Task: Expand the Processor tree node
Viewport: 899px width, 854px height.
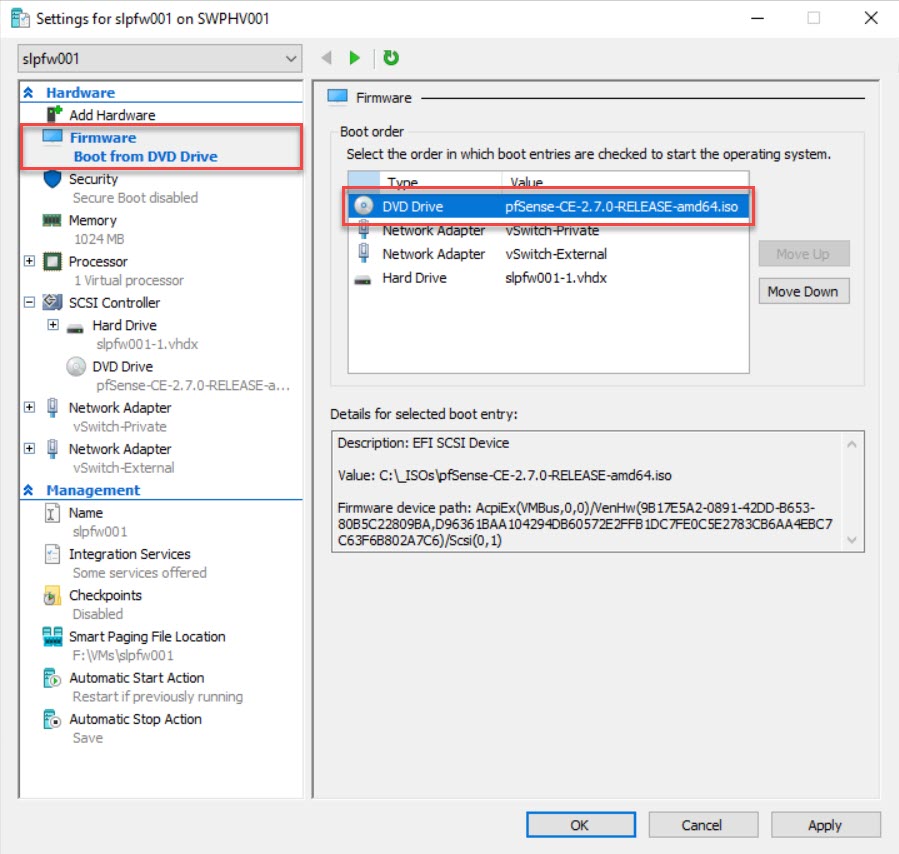Action: point(29,262)
